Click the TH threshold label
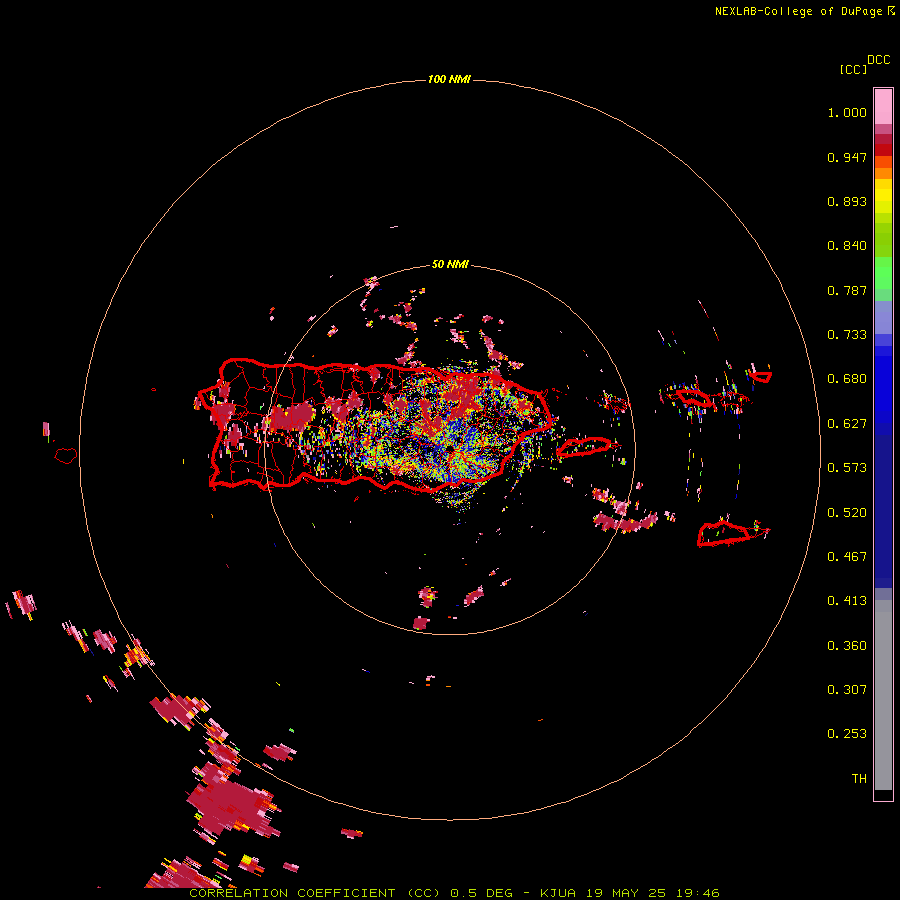Screen dimensions: 900x900 coord(859,779)
